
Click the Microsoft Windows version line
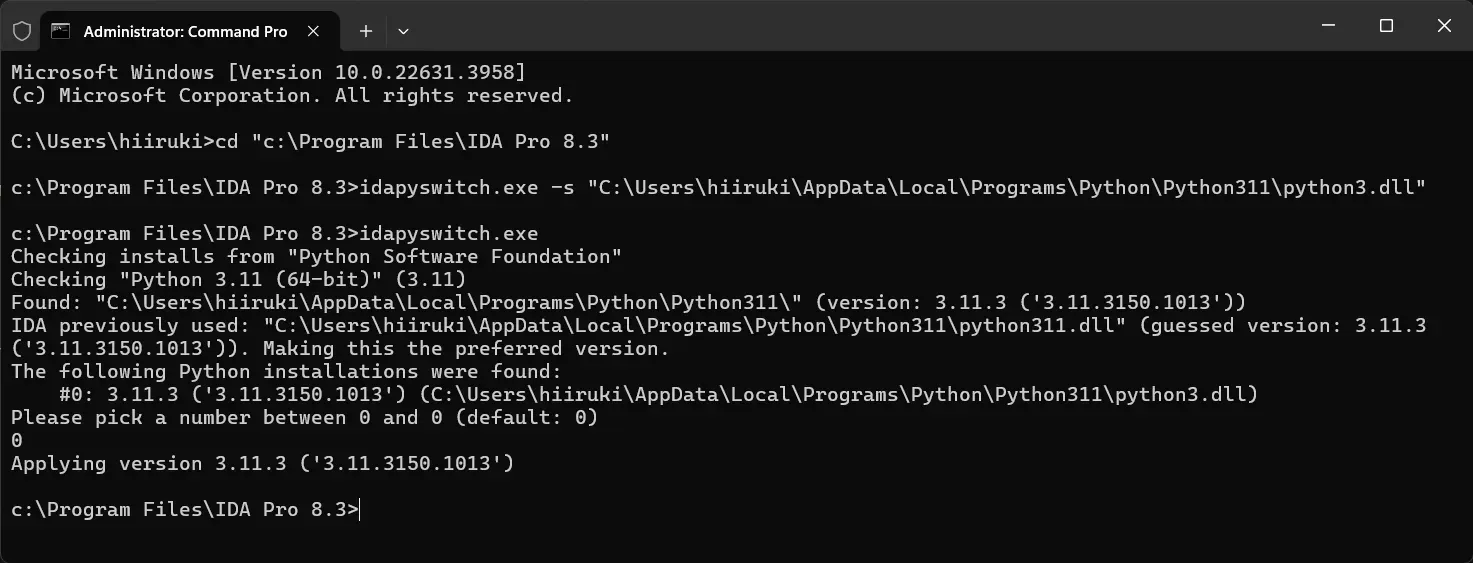(268, 73)
